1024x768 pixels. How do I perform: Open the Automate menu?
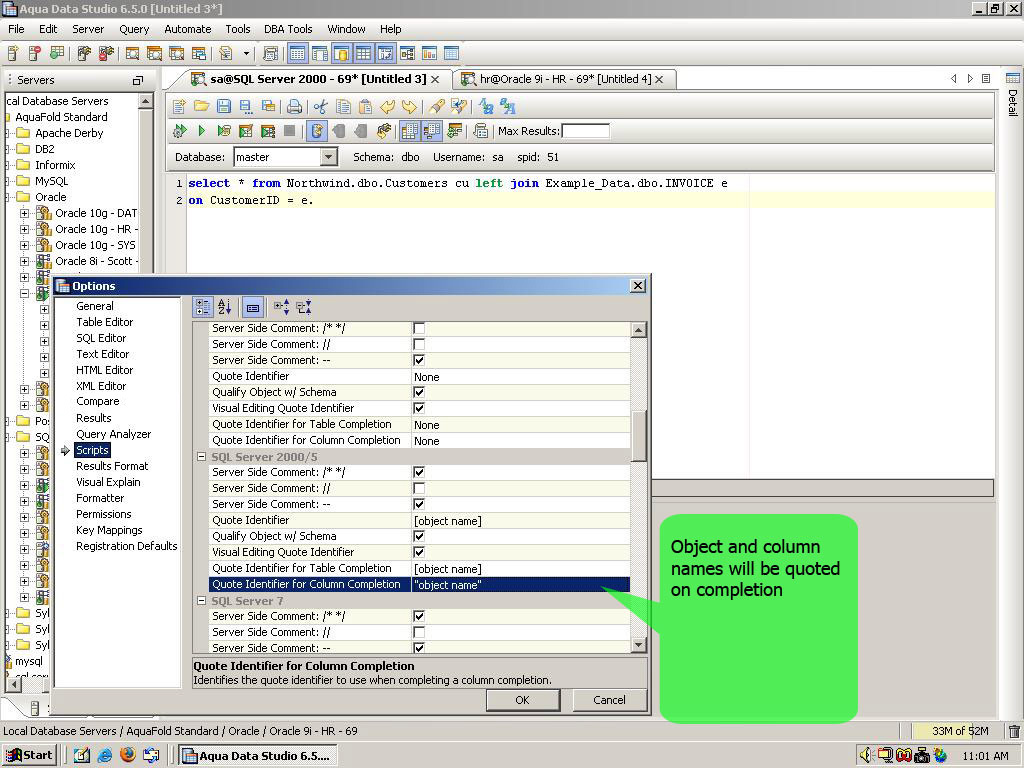click(x=187, y=29)
